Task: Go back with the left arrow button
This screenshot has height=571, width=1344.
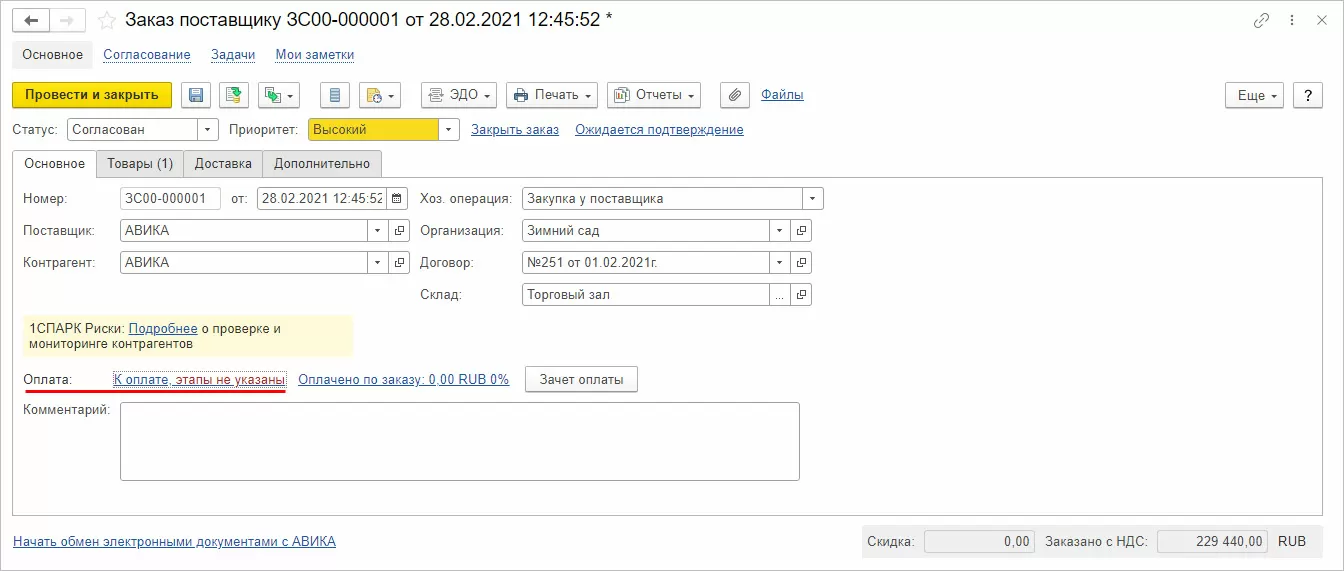Action: [30, 20]
